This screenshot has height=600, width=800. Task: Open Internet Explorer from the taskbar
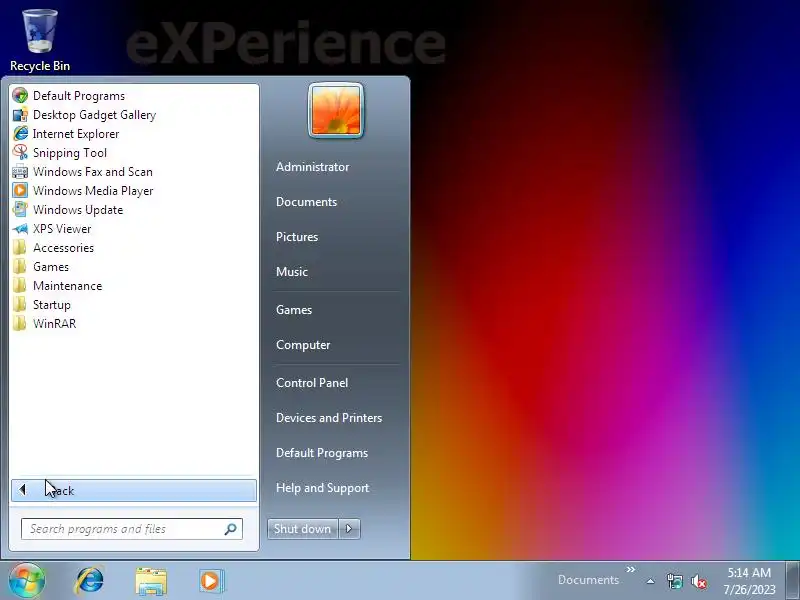tap(89, 581)
